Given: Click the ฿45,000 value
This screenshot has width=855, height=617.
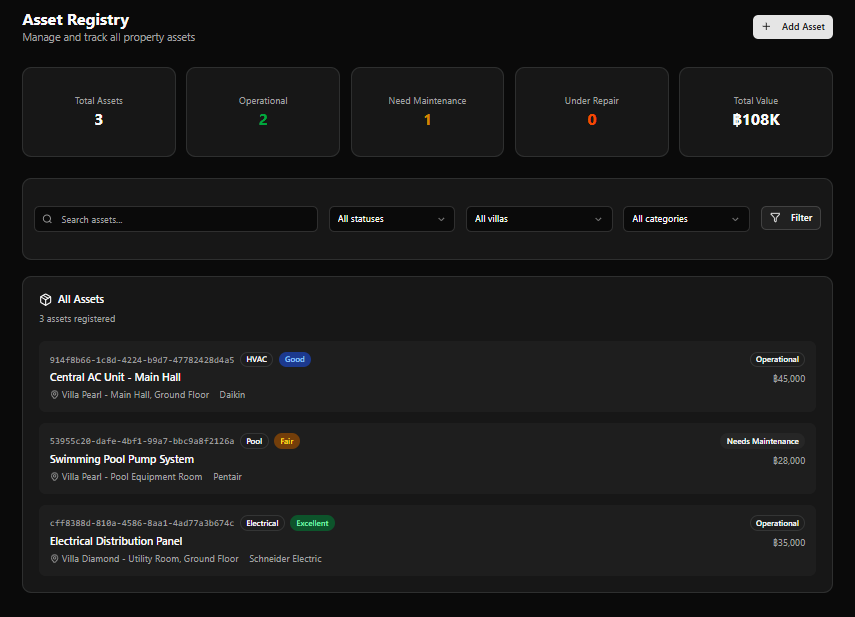Looking at the screenshot, I should pyautogui.click(x=789, y=379).
